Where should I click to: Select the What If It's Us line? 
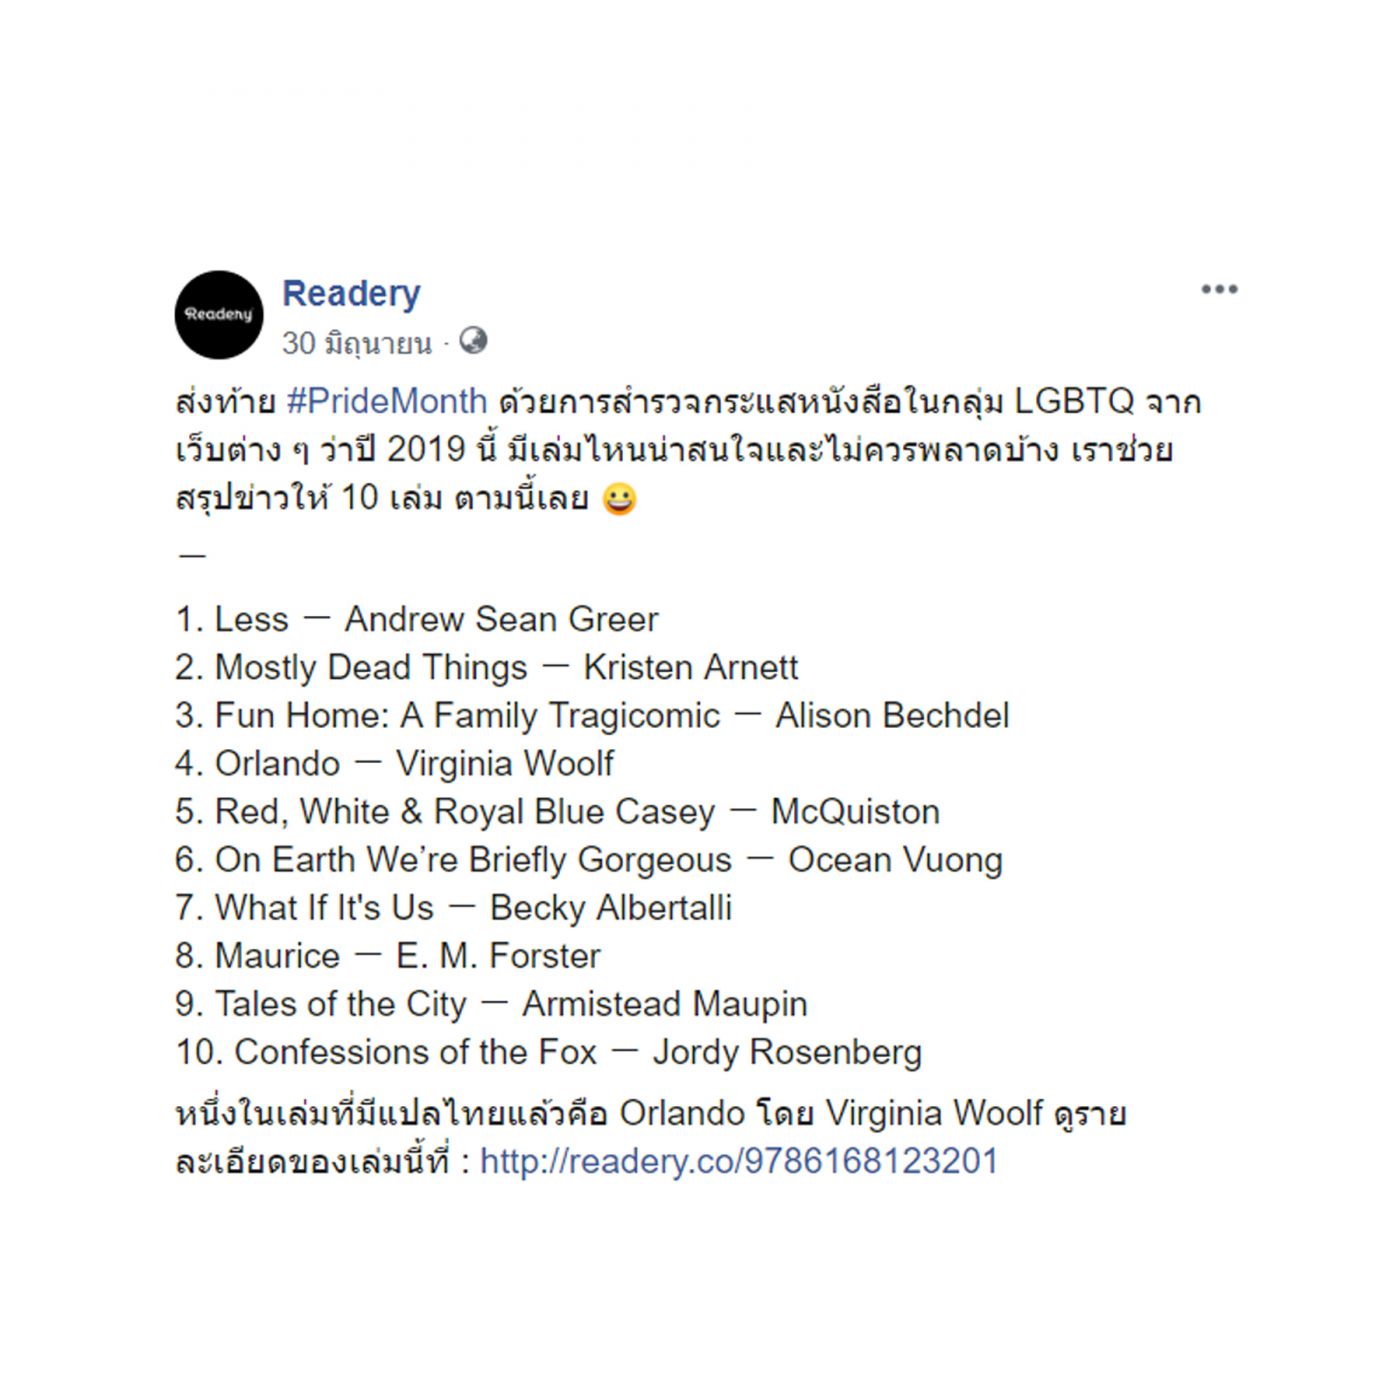pos(453,907)
